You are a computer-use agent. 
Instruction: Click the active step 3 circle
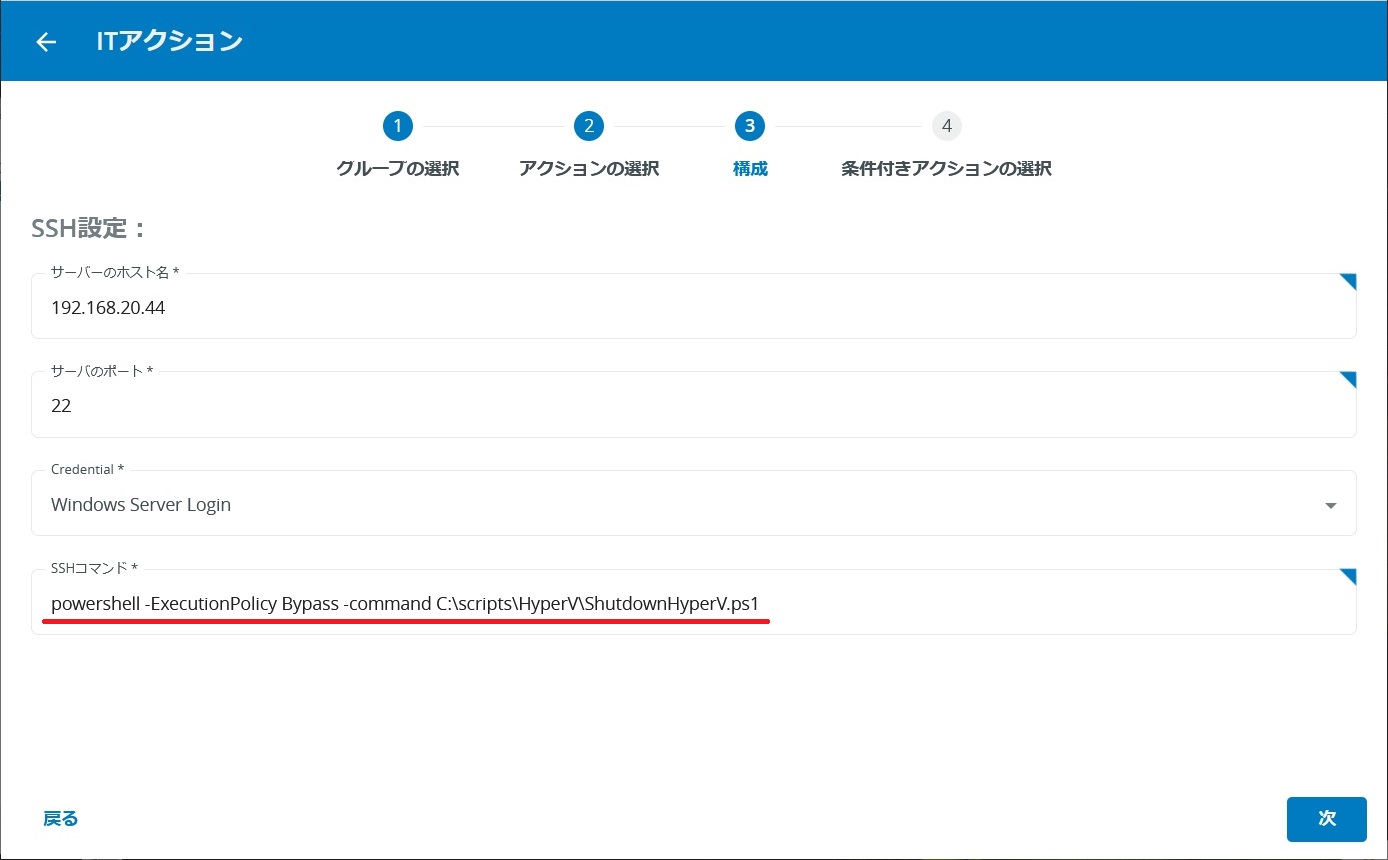pyautogui.click(x=749, y=126)
